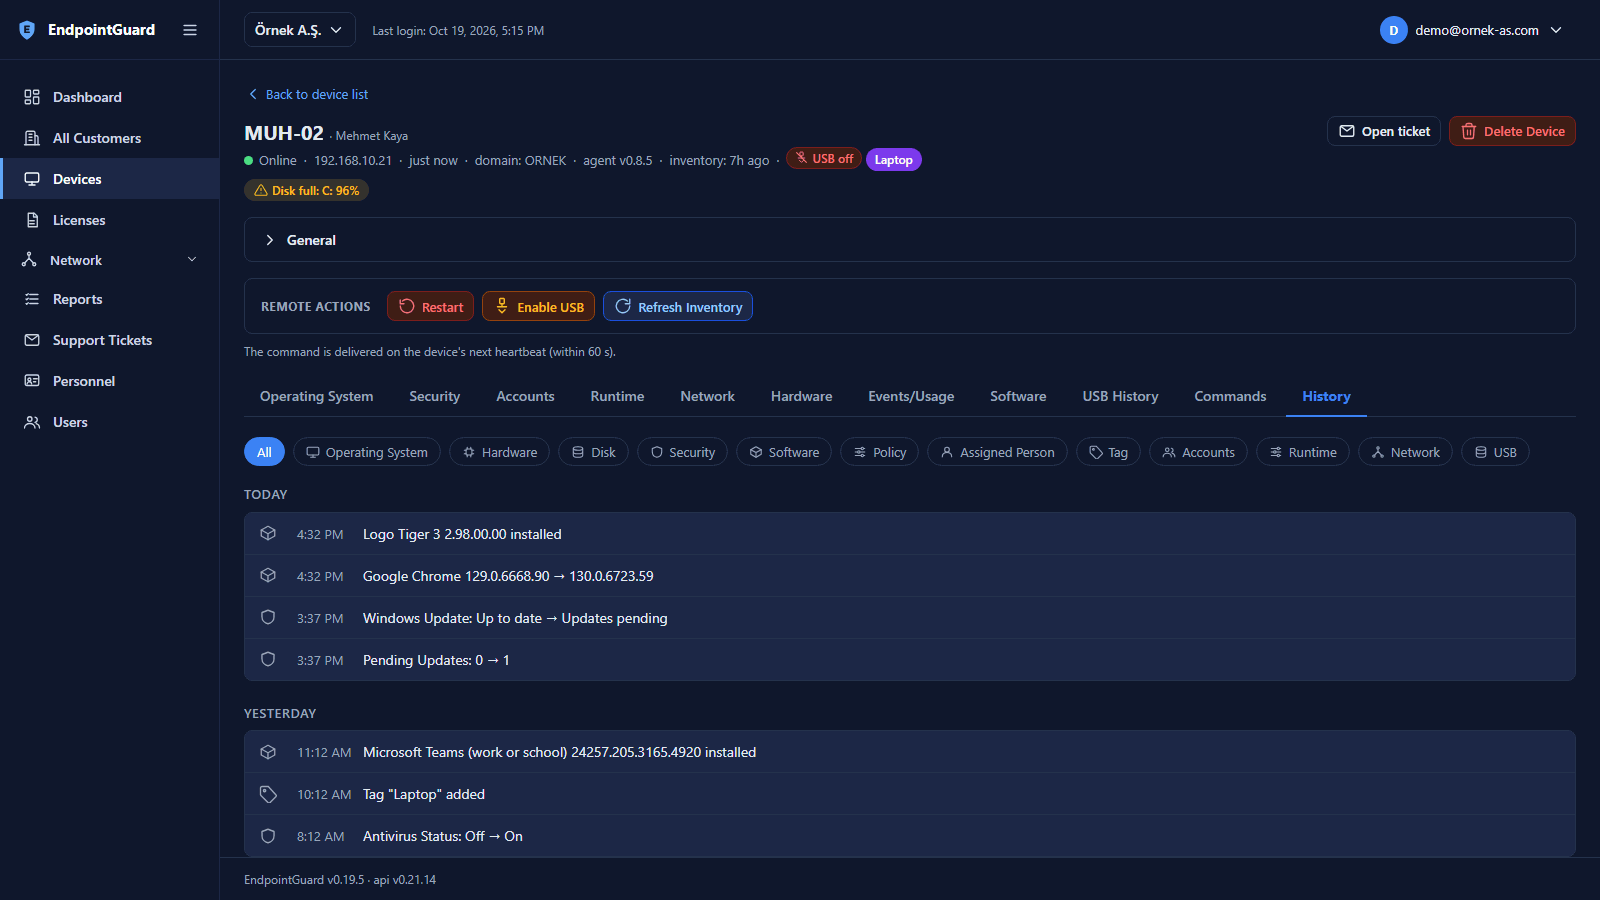1600x900 pixels.
Task: Open the Software tab
Action: click(x=1018, y=396)
